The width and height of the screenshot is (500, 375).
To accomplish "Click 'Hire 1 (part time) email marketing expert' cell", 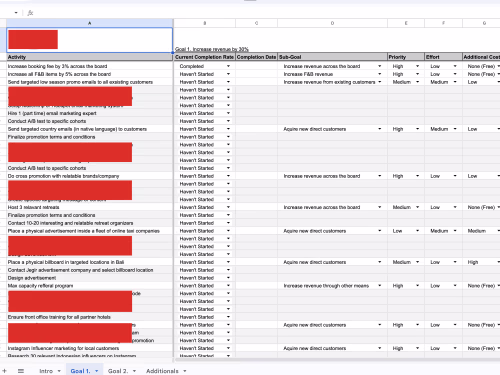I will (89, 113).
